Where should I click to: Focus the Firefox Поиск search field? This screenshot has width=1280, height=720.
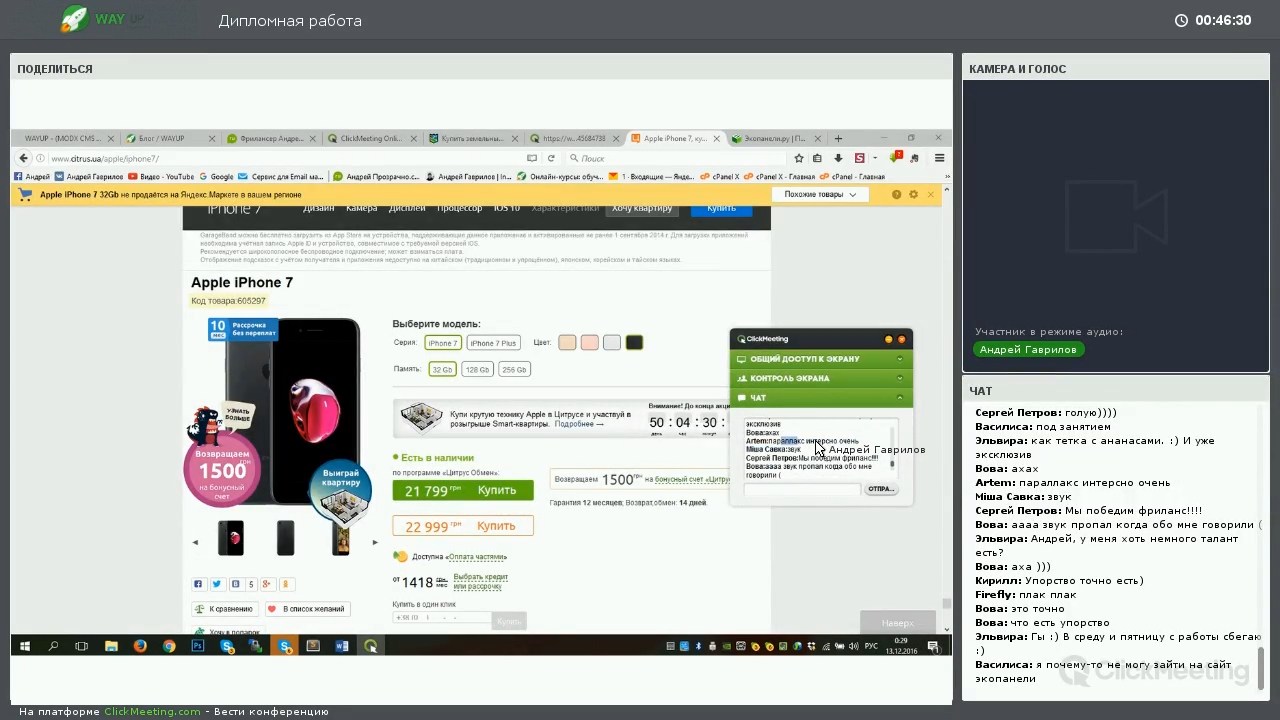click(675, 158)
